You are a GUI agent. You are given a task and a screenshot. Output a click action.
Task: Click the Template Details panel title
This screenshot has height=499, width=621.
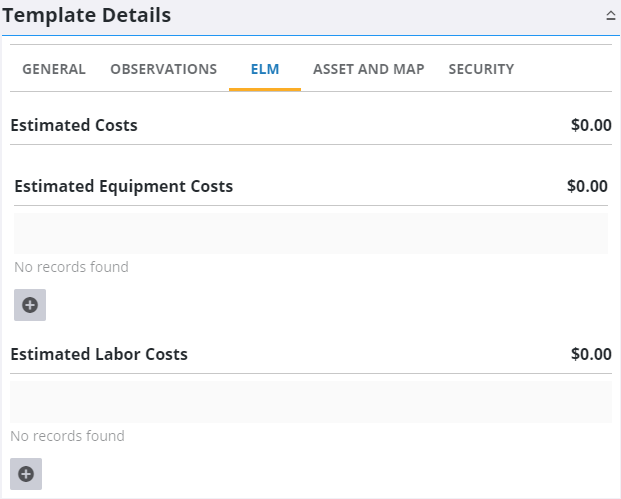(86, 16)
